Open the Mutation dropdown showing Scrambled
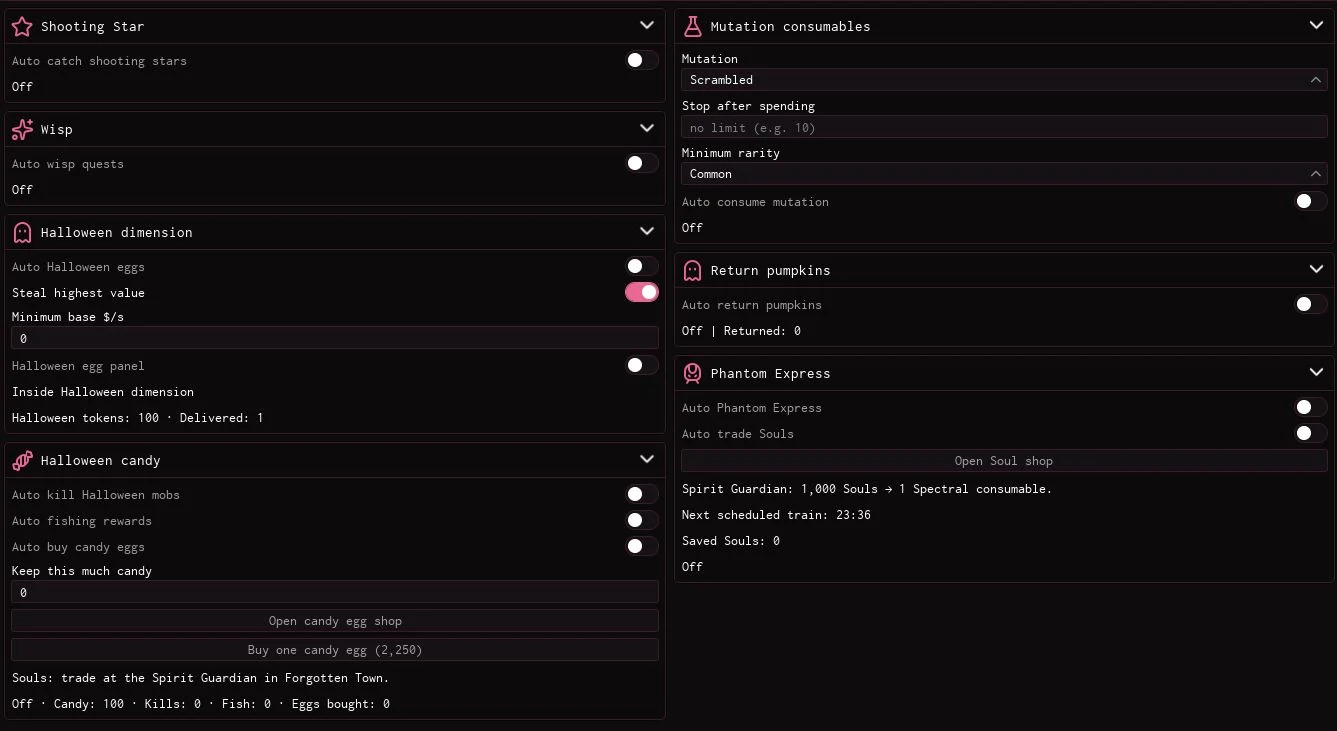The height and width of the screenshot is (731, 1337). 1004,80
